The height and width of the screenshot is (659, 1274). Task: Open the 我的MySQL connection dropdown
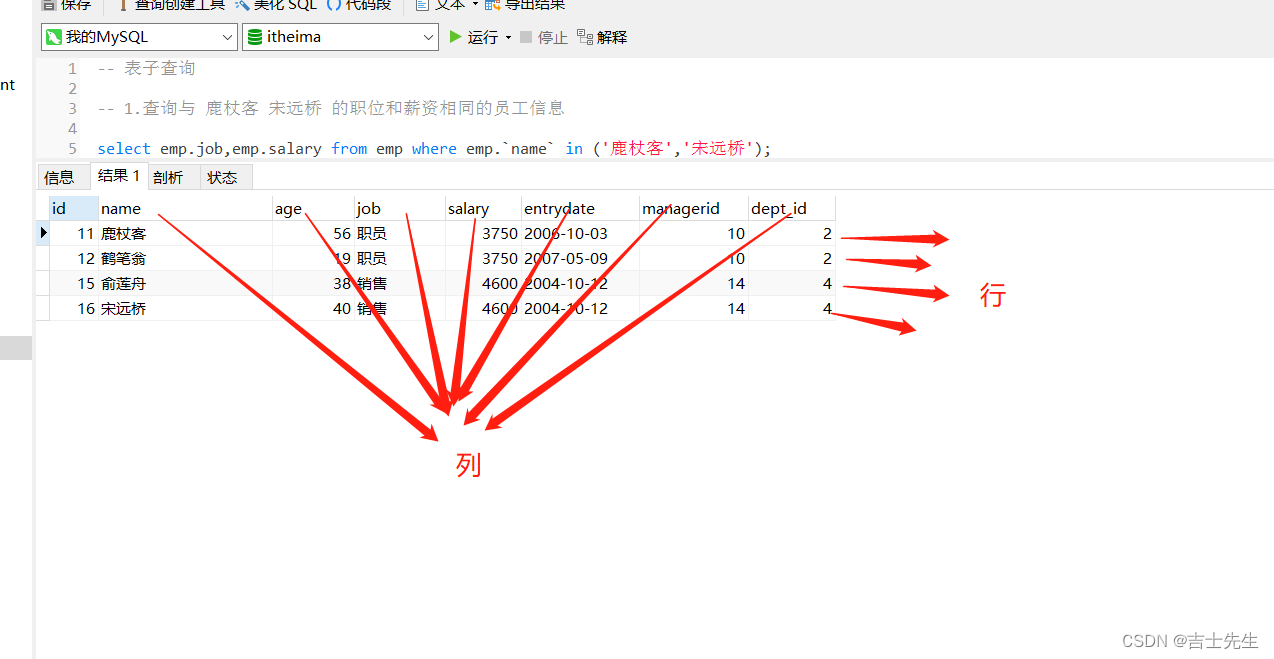139,37
